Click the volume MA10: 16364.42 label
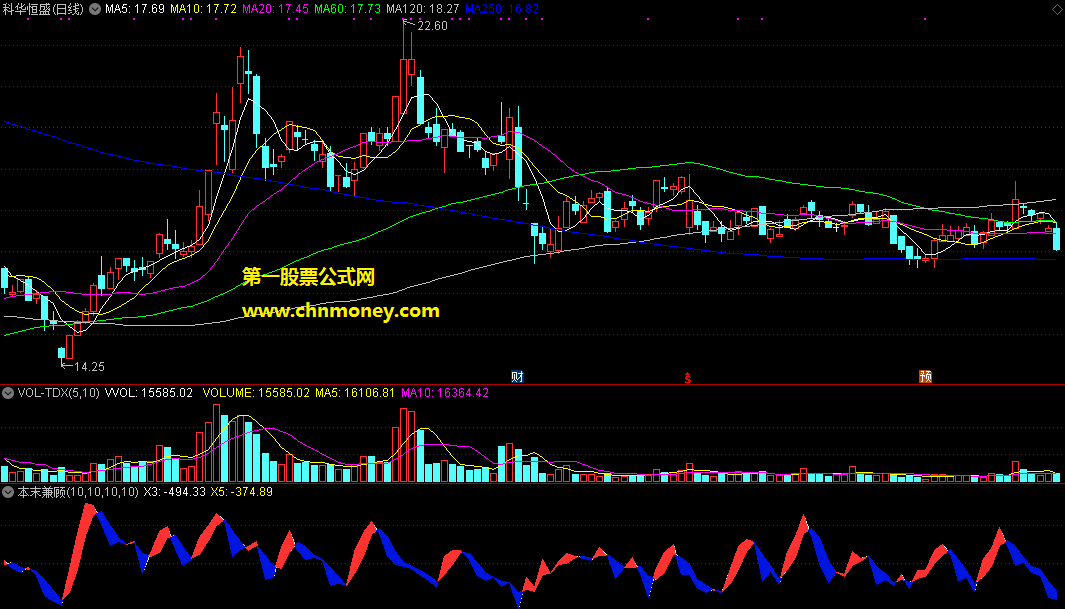The height and width of the screenshot is (609, 1065). (x=445, y=393)
